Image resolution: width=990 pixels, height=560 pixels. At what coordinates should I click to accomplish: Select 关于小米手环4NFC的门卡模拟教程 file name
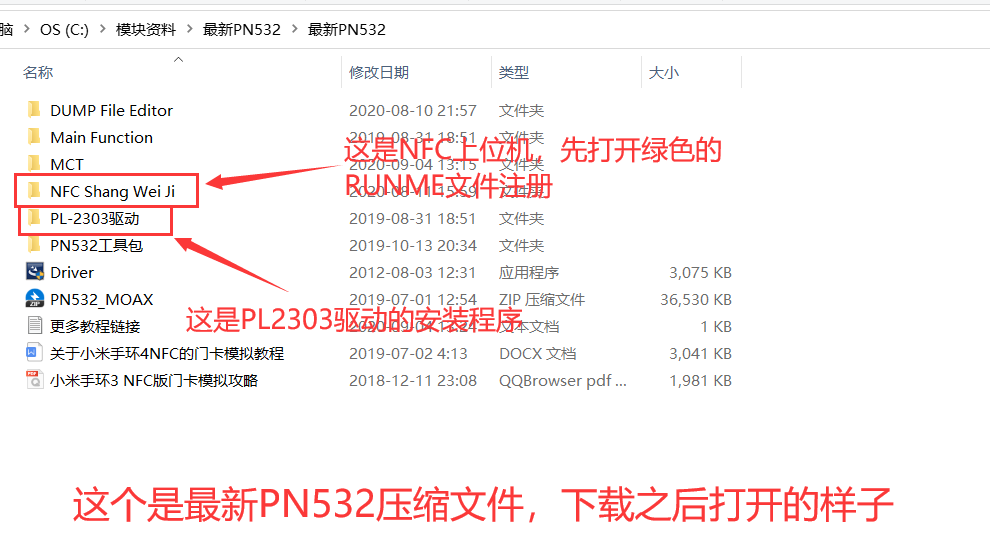167,354
